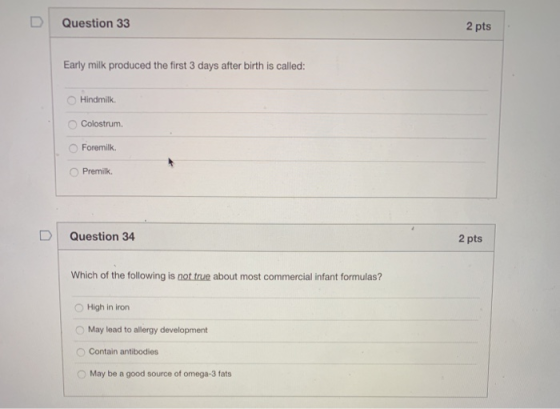Click the Question 34 header title
This screenshot has height=409, width=560.
point(102,236)
